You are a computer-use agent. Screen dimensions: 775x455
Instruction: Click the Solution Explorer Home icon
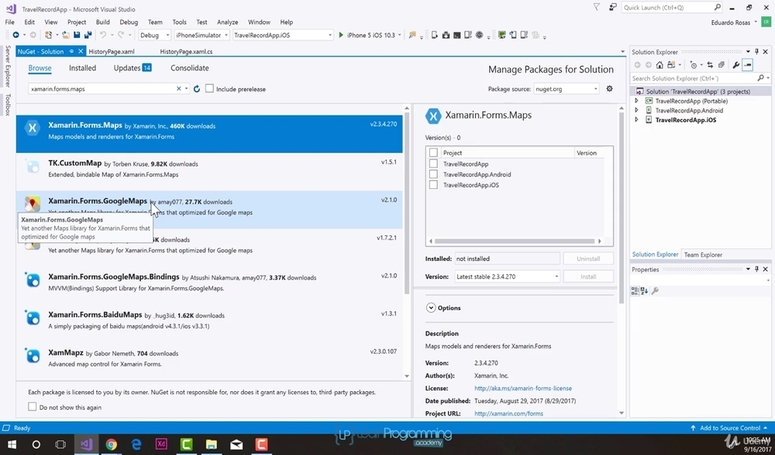pos(659,65)
